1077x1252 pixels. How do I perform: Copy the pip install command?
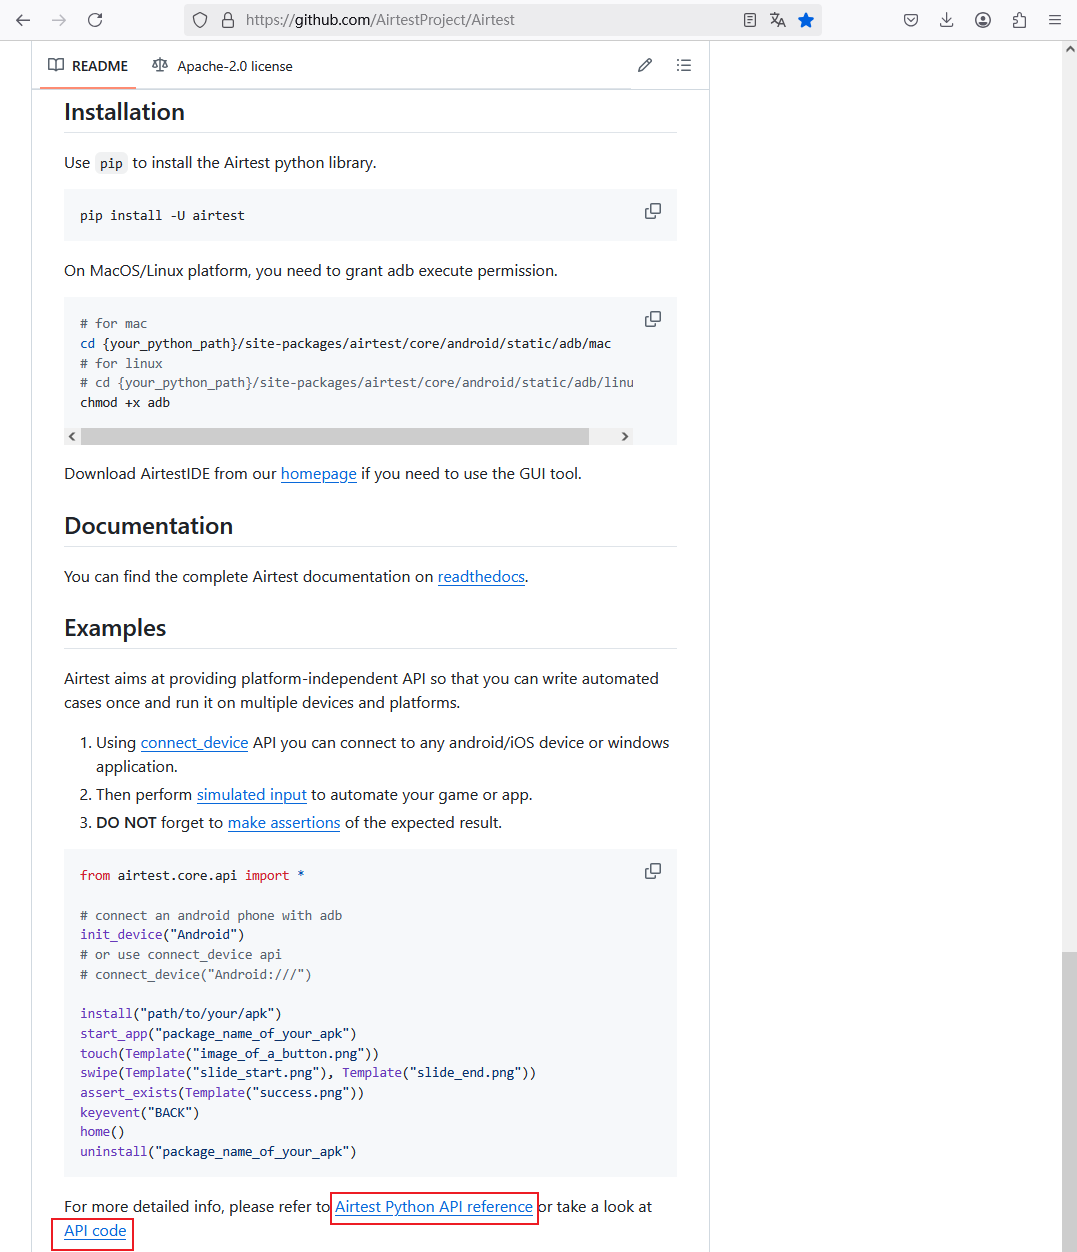coord(653,212)
